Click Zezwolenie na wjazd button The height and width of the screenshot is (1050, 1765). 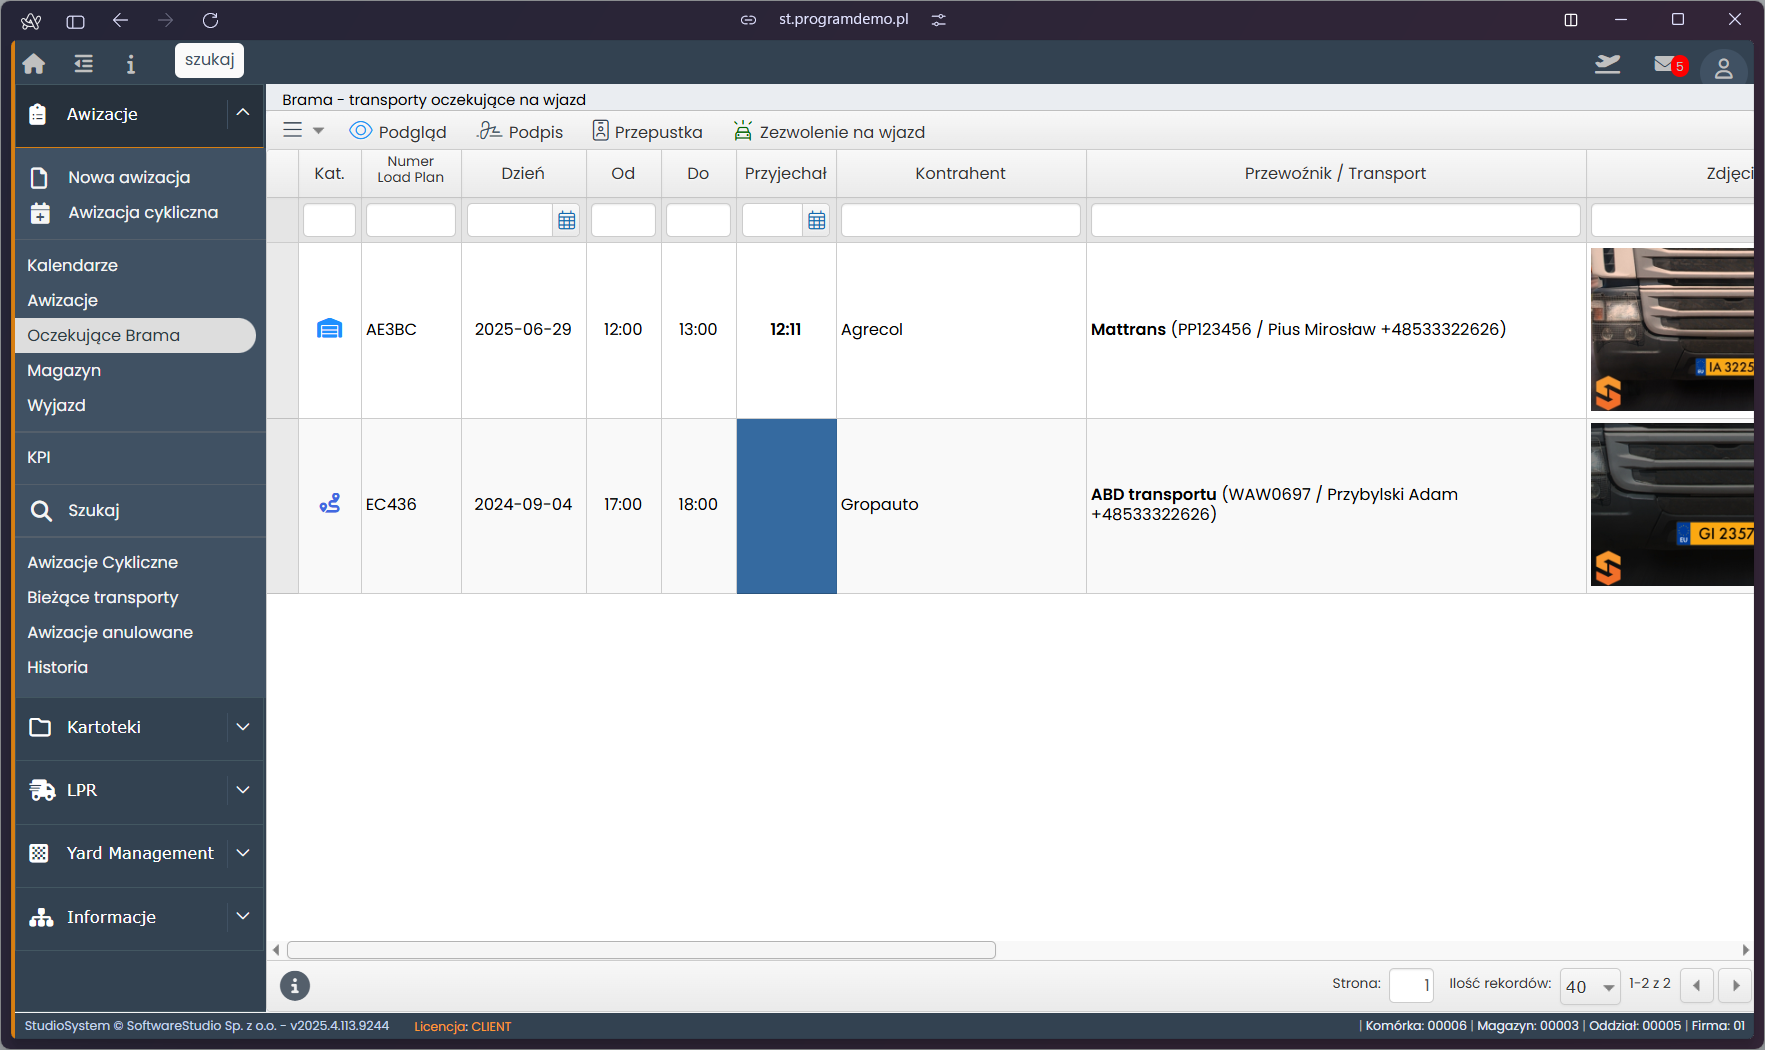point(829,131)
